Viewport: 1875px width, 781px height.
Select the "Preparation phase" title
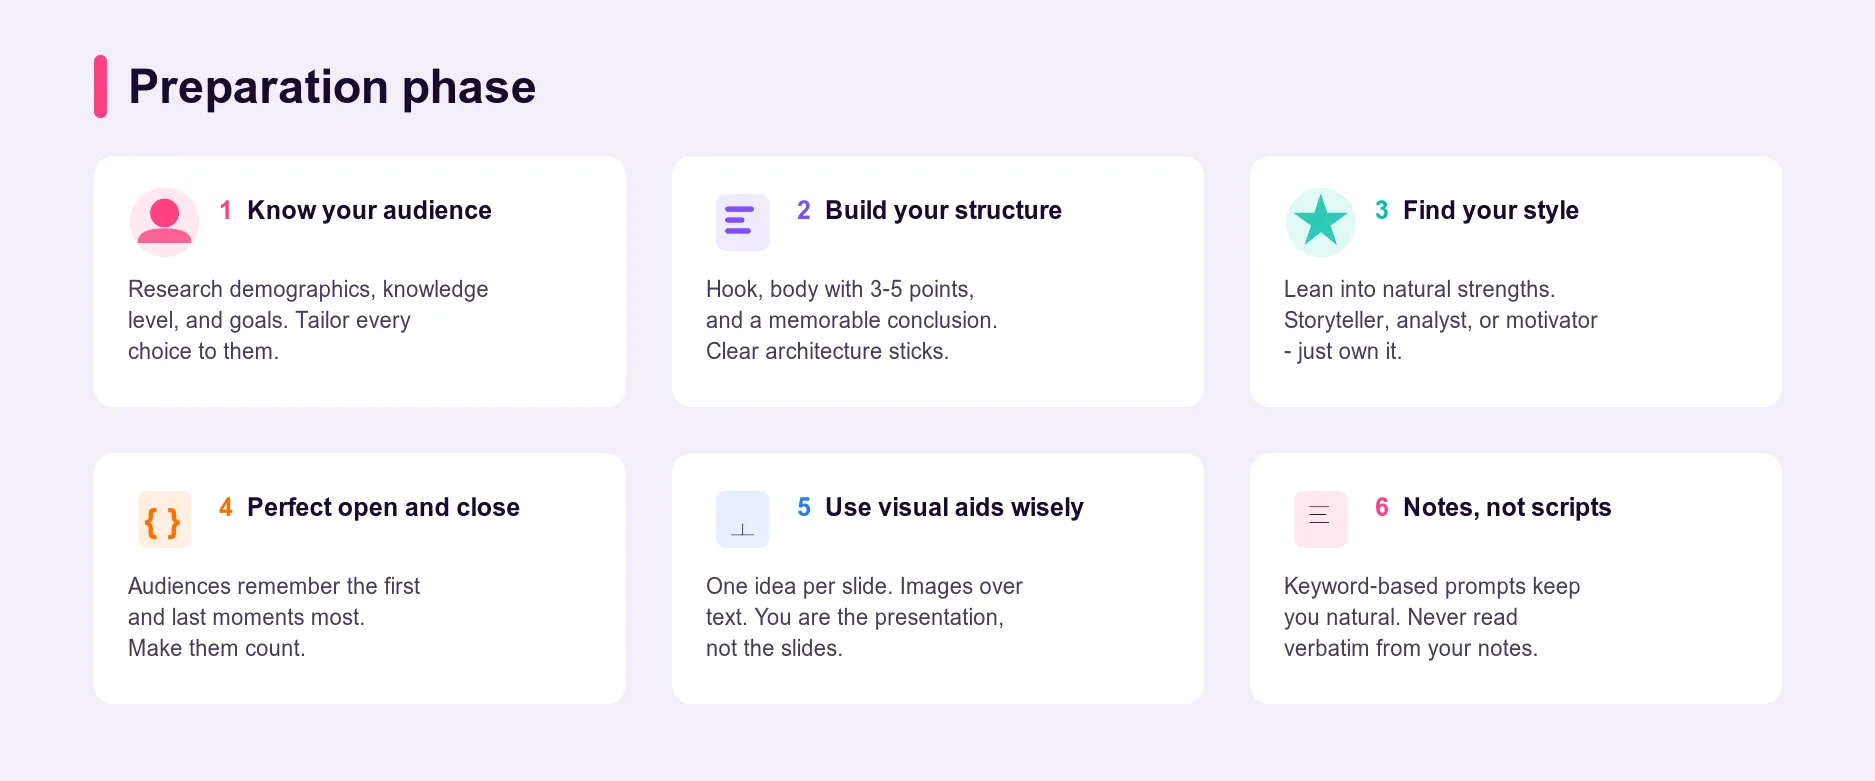pos(332,87)
